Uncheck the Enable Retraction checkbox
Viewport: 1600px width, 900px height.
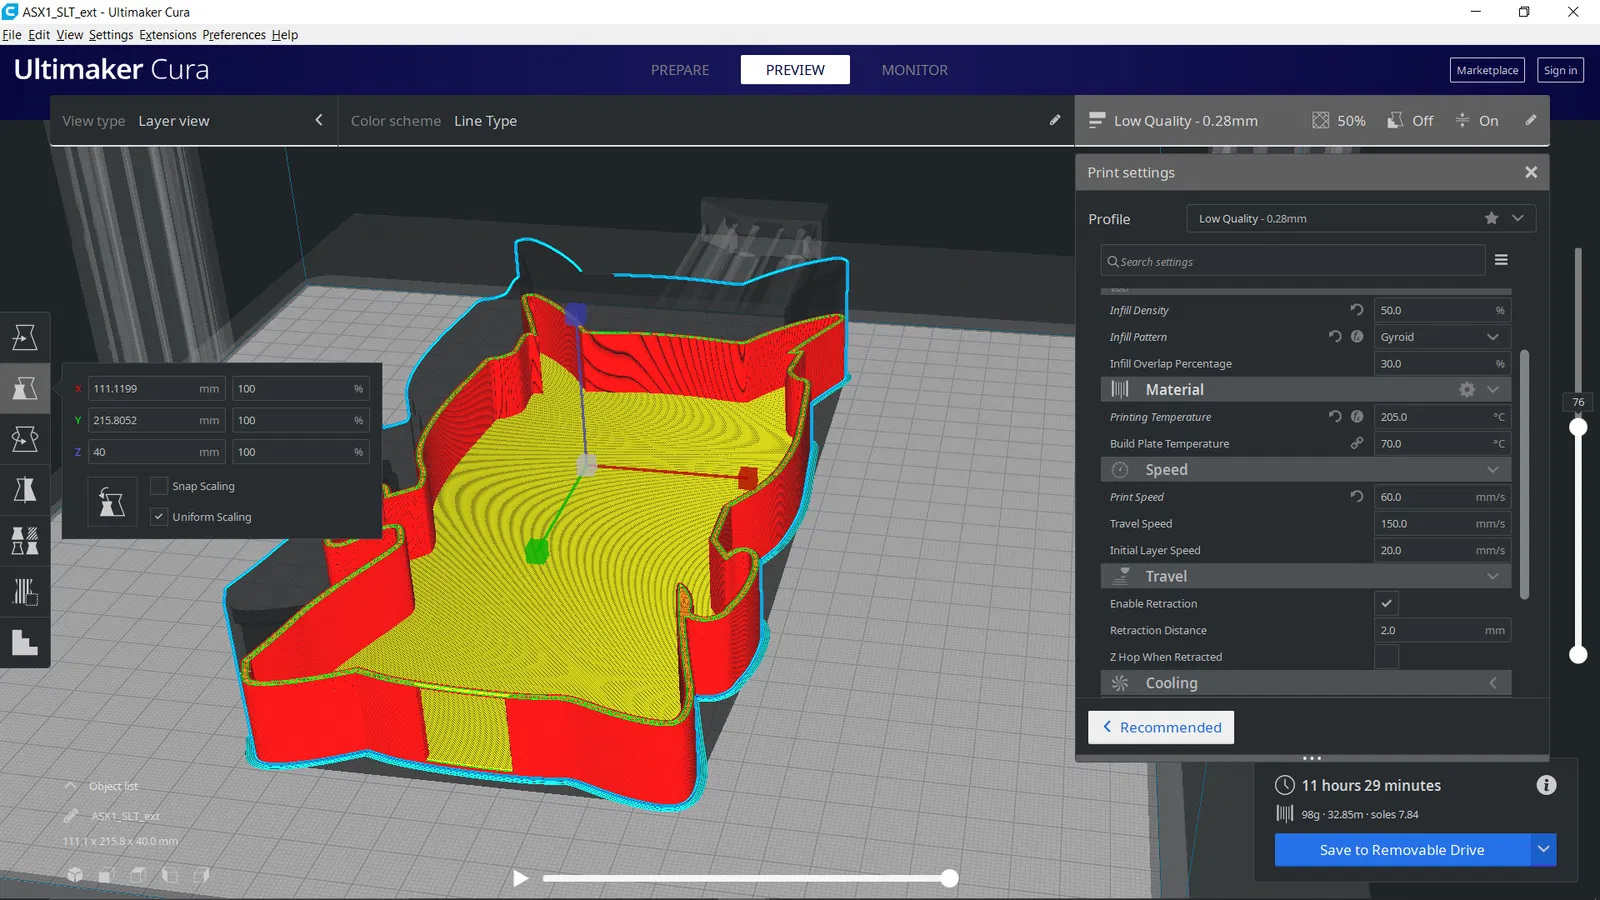click(1386, 603)
